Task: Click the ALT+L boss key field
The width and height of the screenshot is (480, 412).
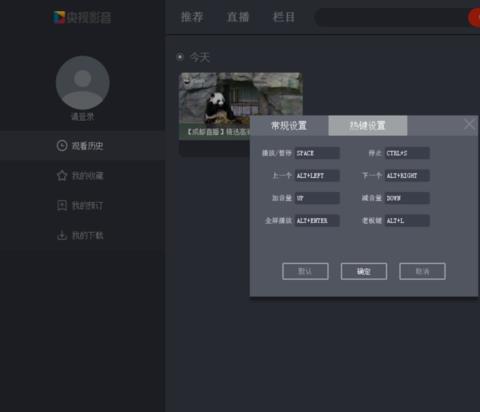Action: click(x=407, y=220)
